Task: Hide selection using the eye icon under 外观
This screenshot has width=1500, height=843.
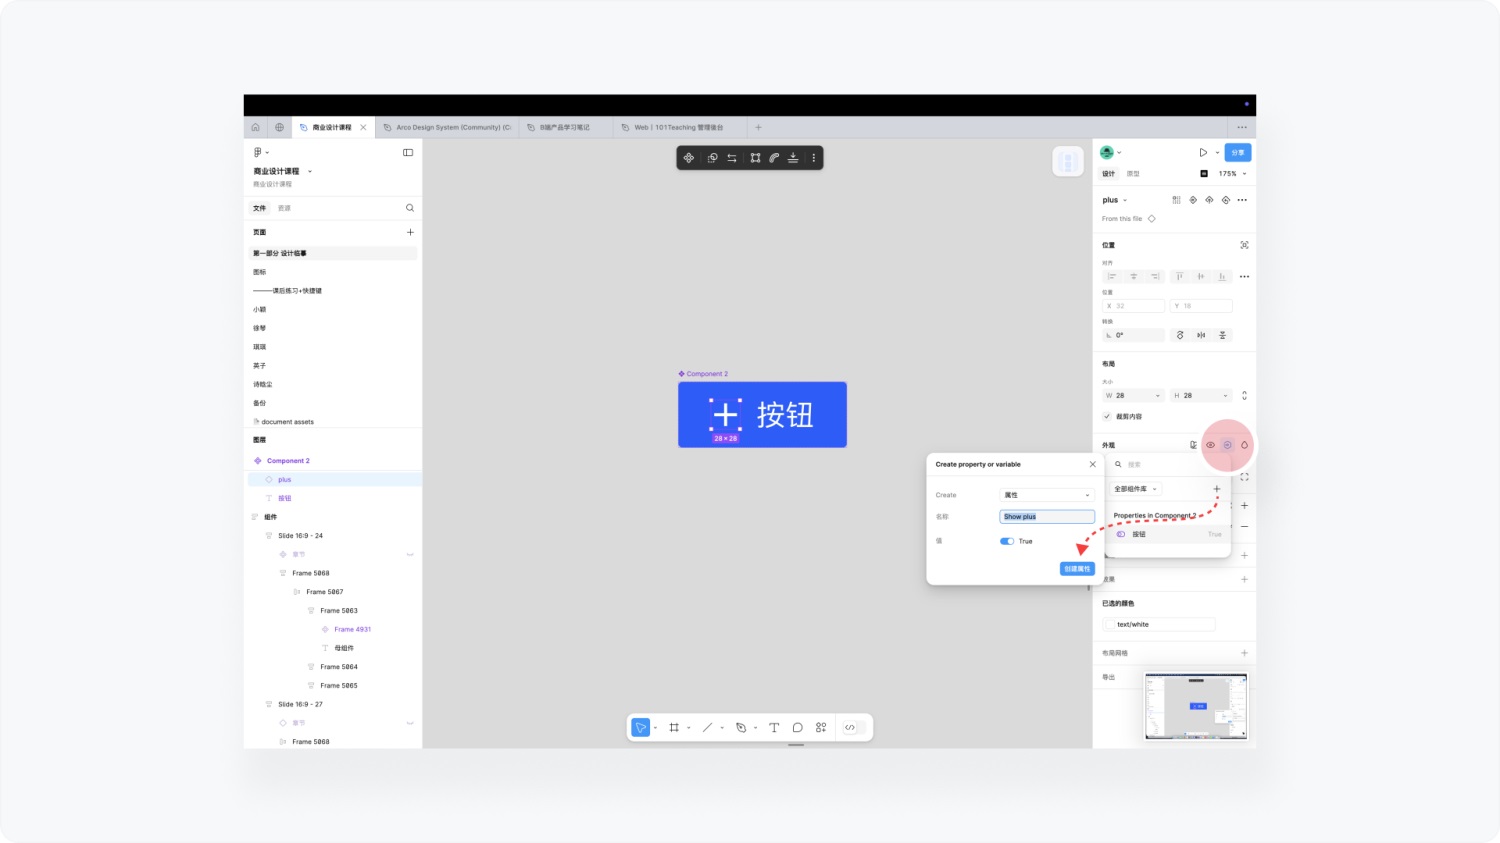Action: (x=1211, y=444)
